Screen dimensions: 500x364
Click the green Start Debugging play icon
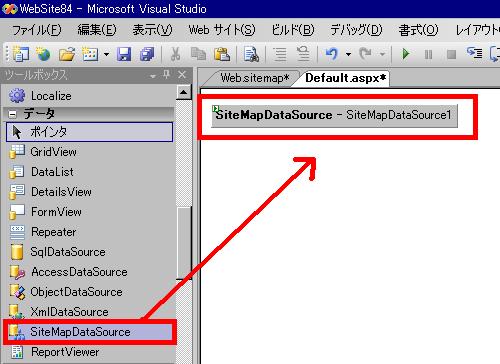[x=406, y=54]
